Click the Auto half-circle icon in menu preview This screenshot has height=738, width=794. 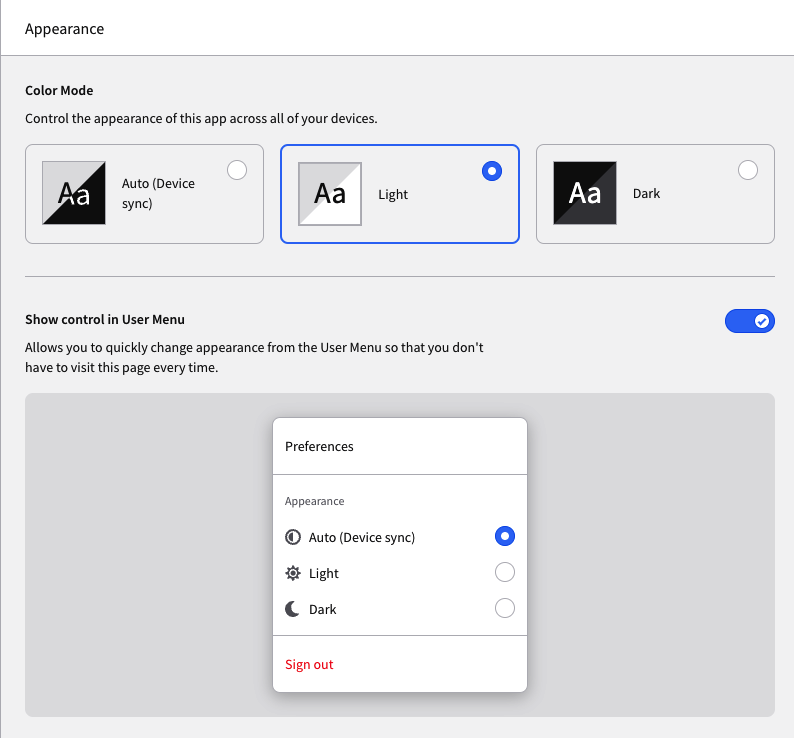point(293,537)
